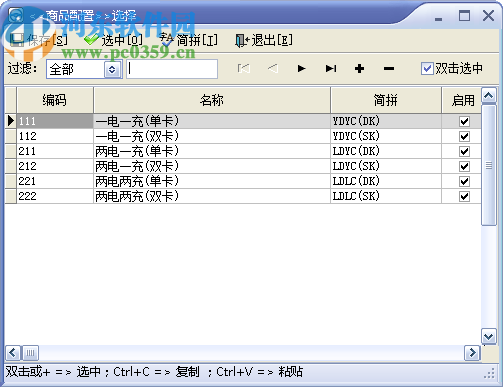The image size is (503, 387).
Task: Select name cell 两电两充(双卡)
Action: (x=212, y=196)
